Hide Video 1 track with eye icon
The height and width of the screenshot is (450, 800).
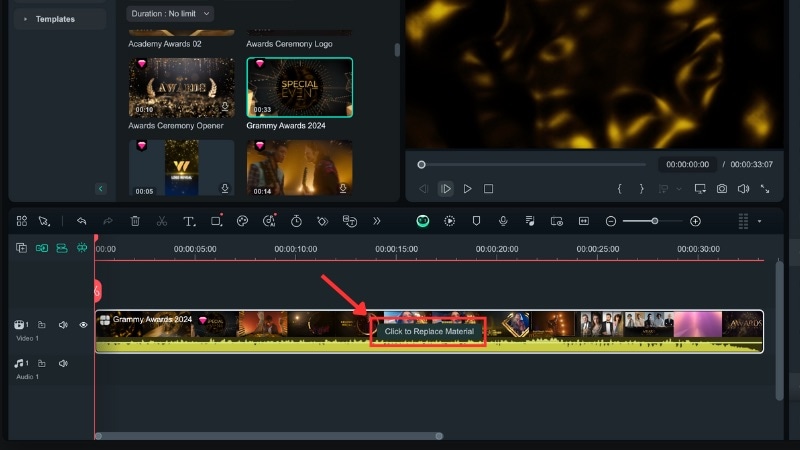[x=83, y=324]
